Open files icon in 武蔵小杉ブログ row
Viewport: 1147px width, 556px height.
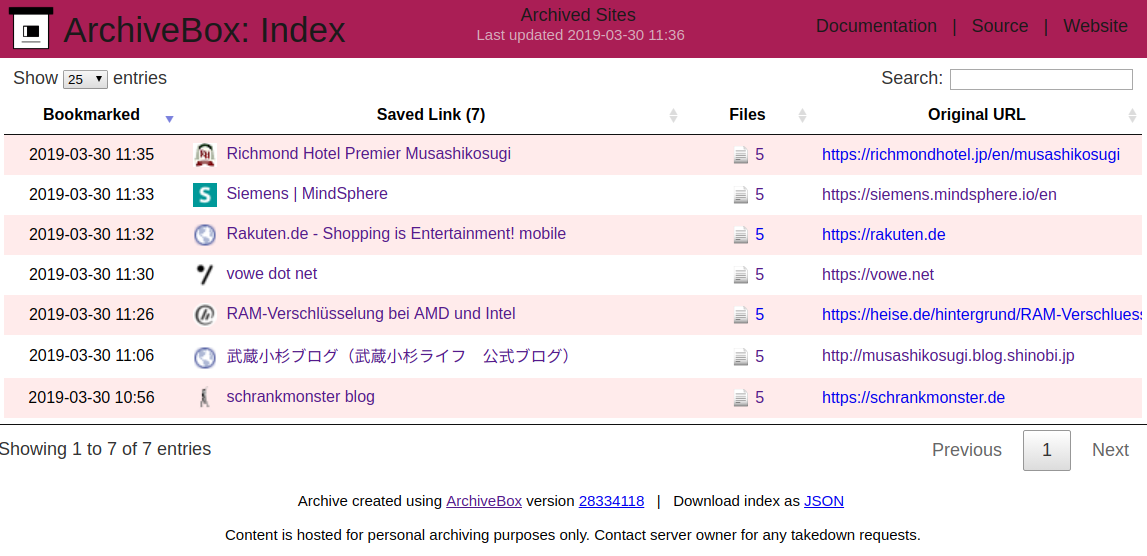point(741,357)
